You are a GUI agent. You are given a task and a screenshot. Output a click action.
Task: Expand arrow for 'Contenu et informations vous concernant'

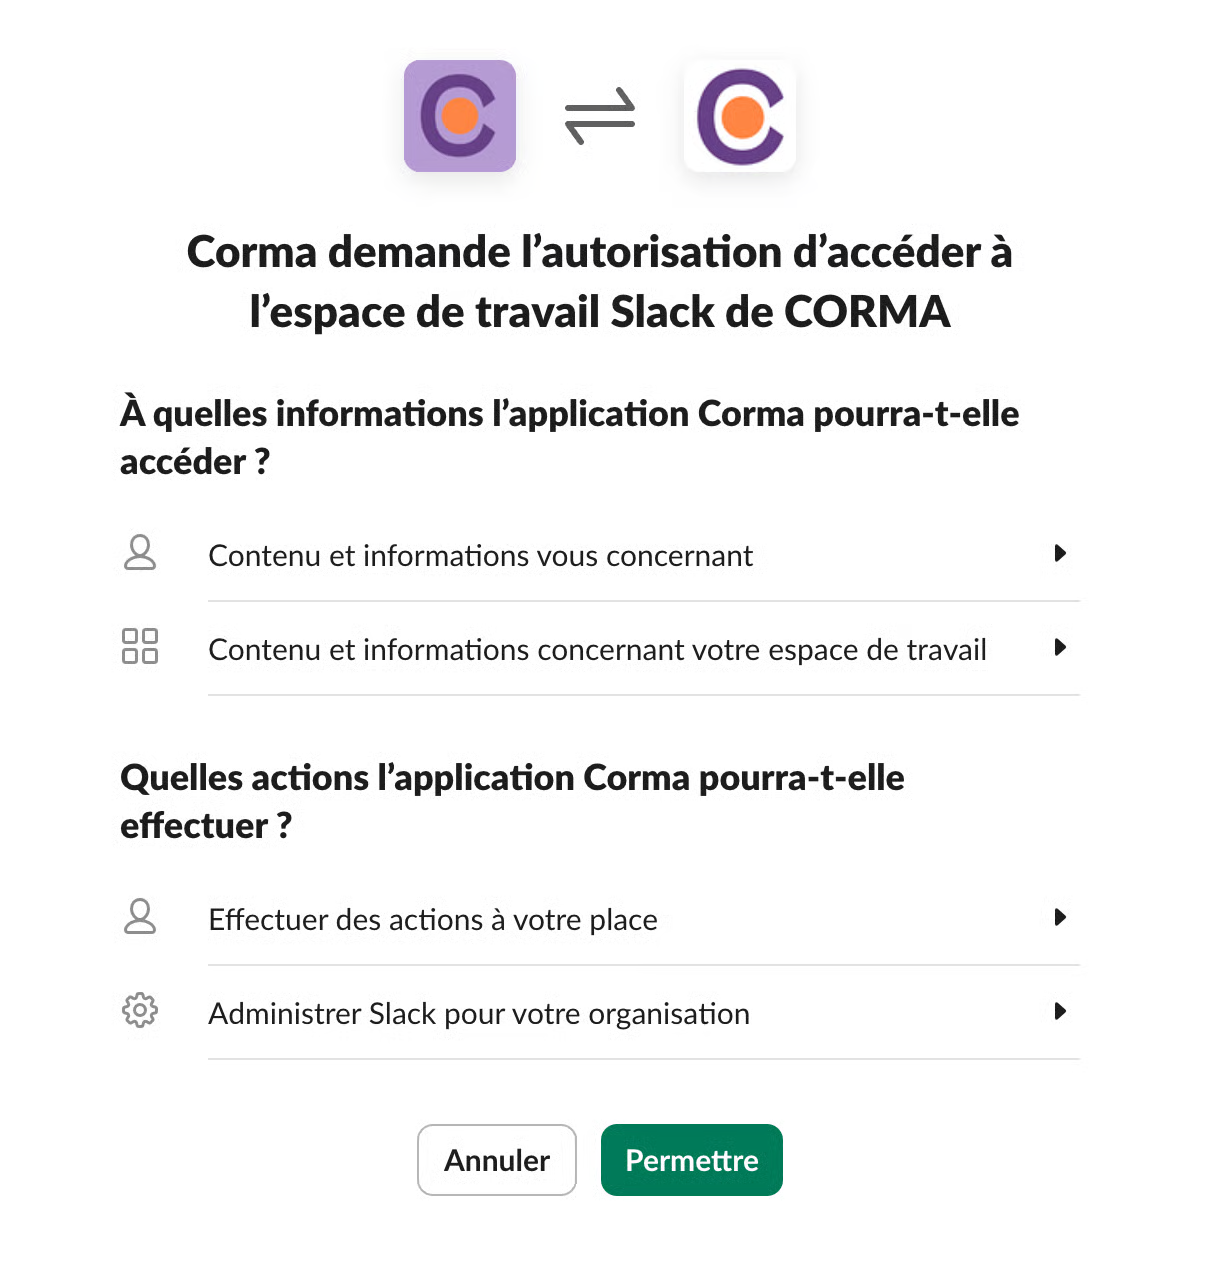click(x=1060, y=553)
